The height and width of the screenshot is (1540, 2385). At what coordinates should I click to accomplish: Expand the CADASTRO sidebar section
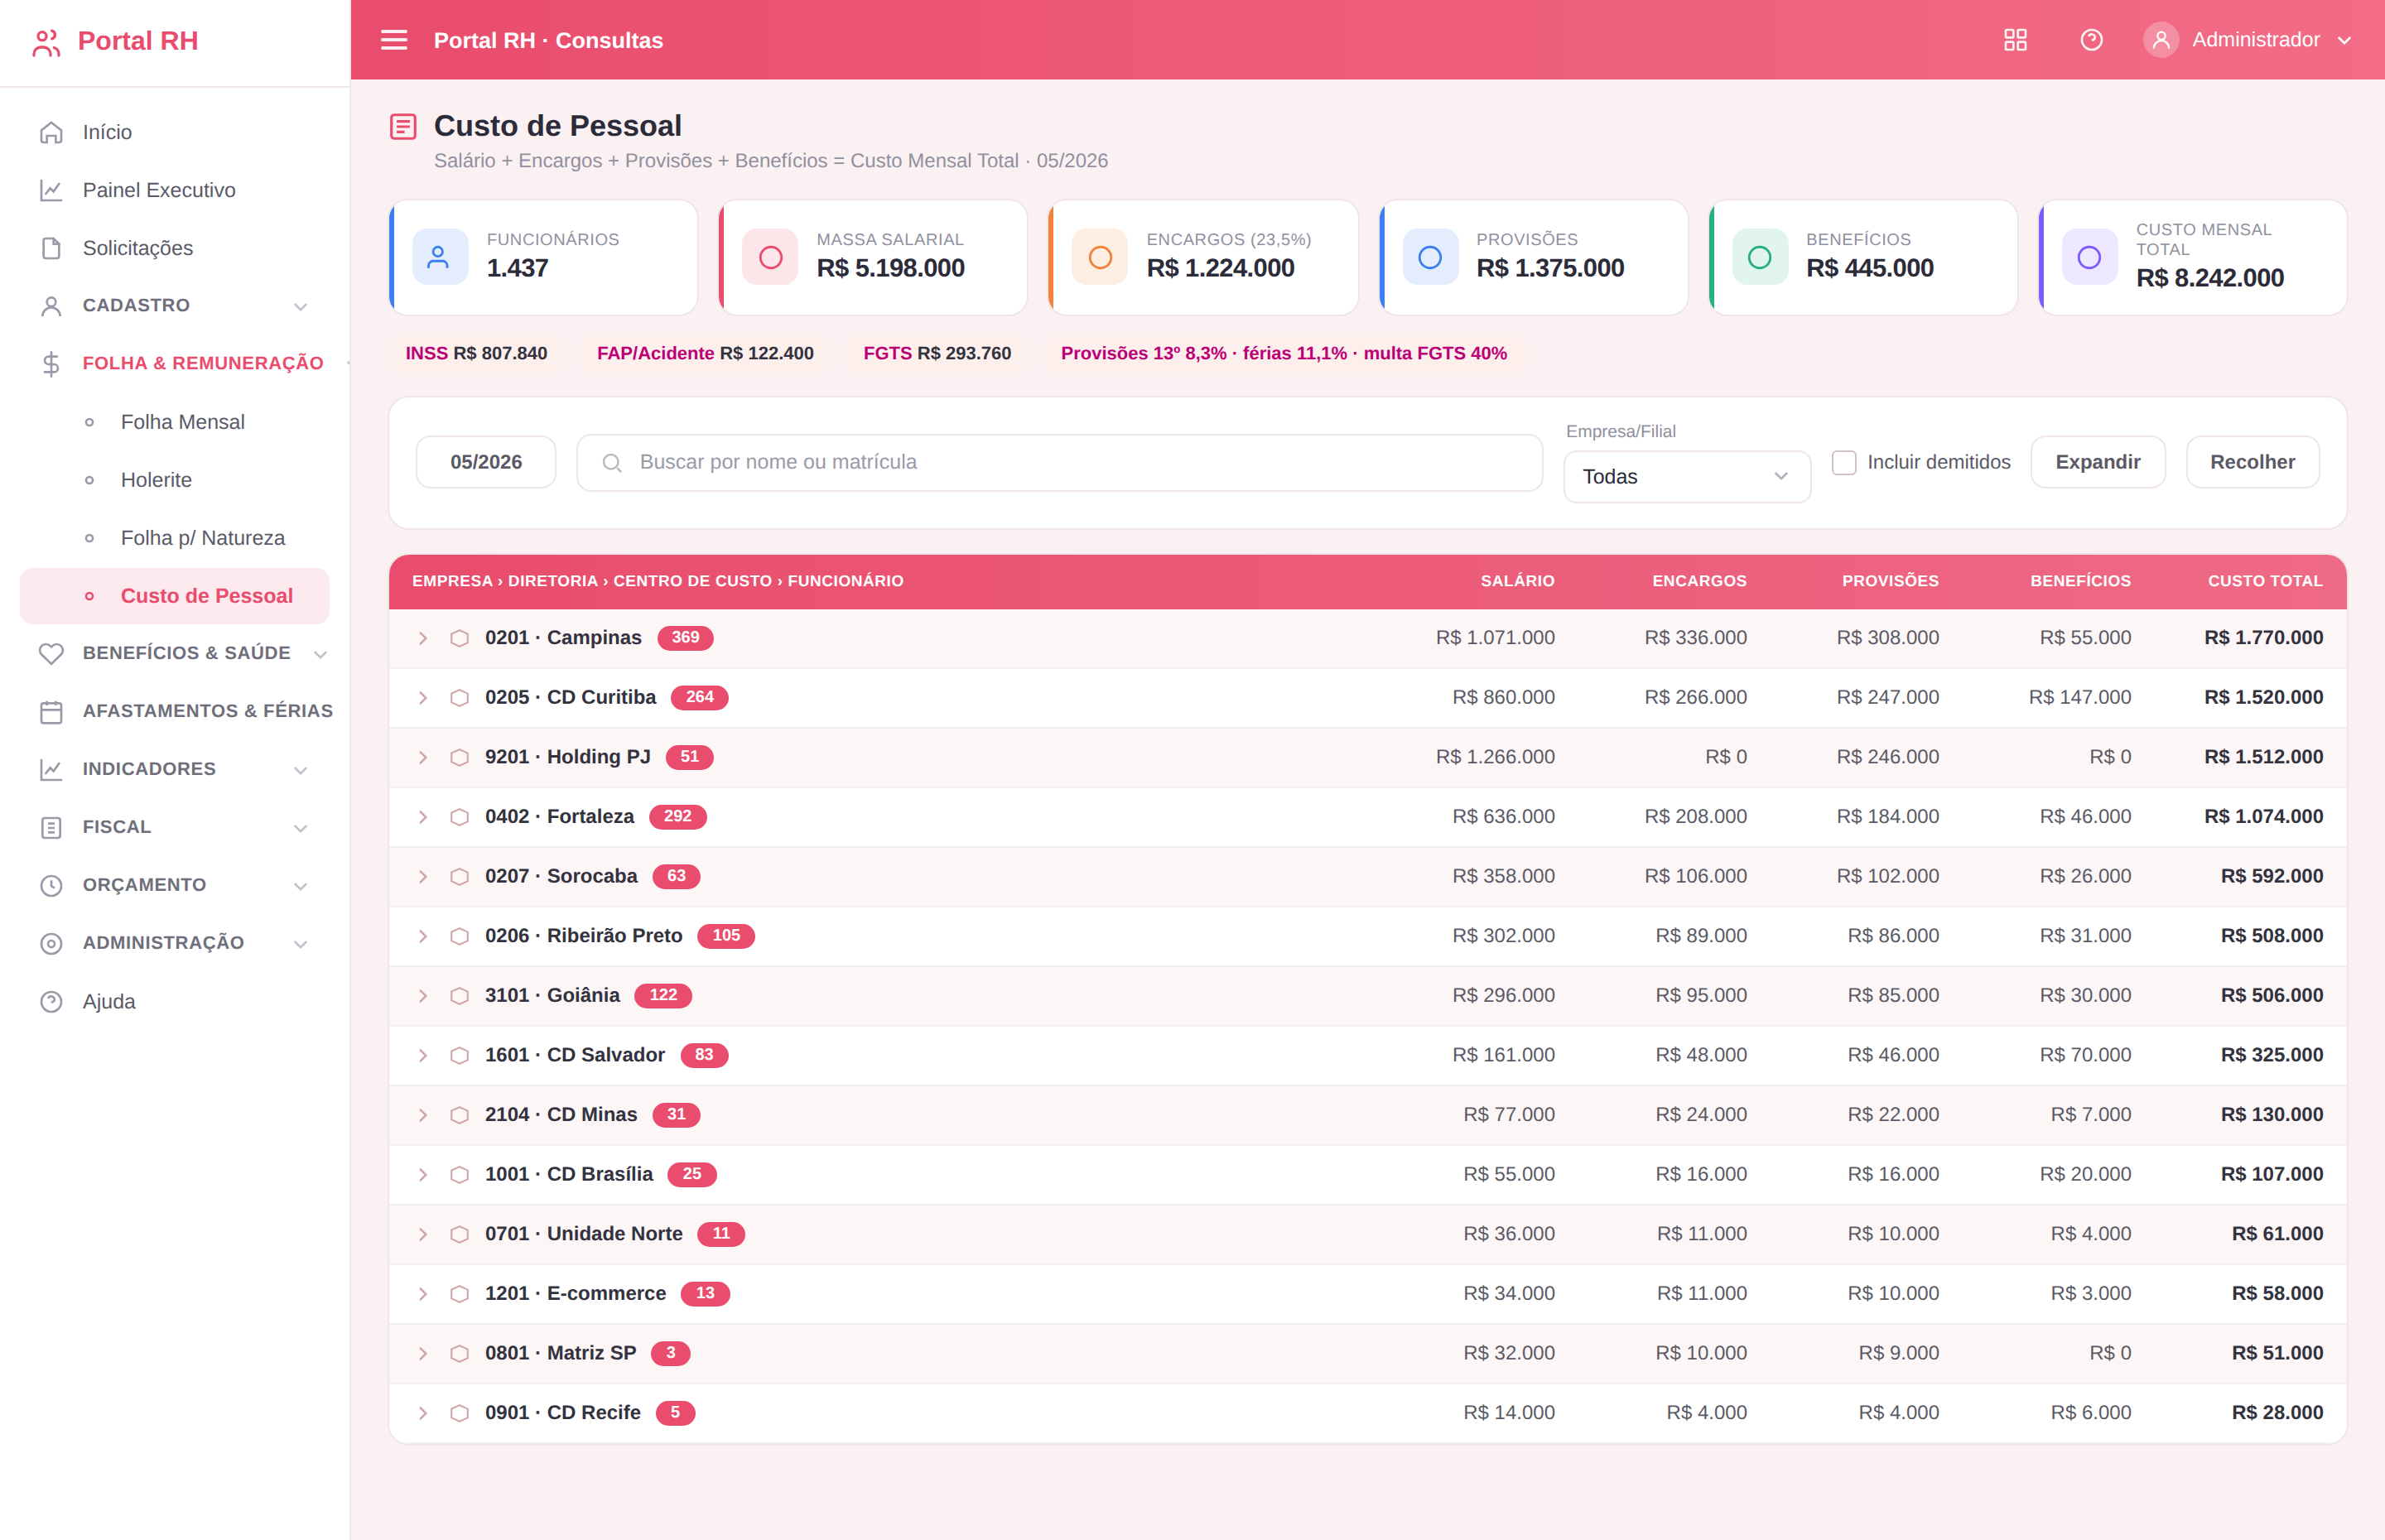[x=175, y=306]
